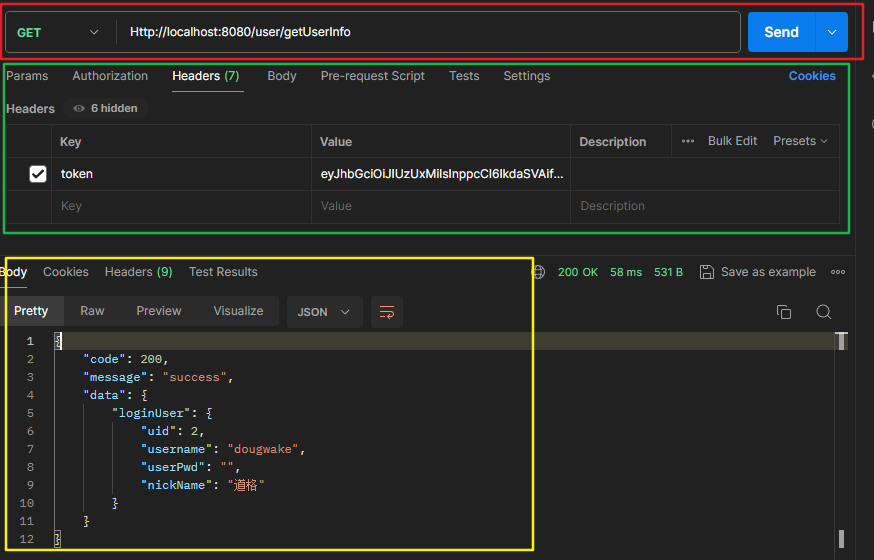874x560 pixels.
Task: Open the JSON format dropdown
Action: pos(324,312)
